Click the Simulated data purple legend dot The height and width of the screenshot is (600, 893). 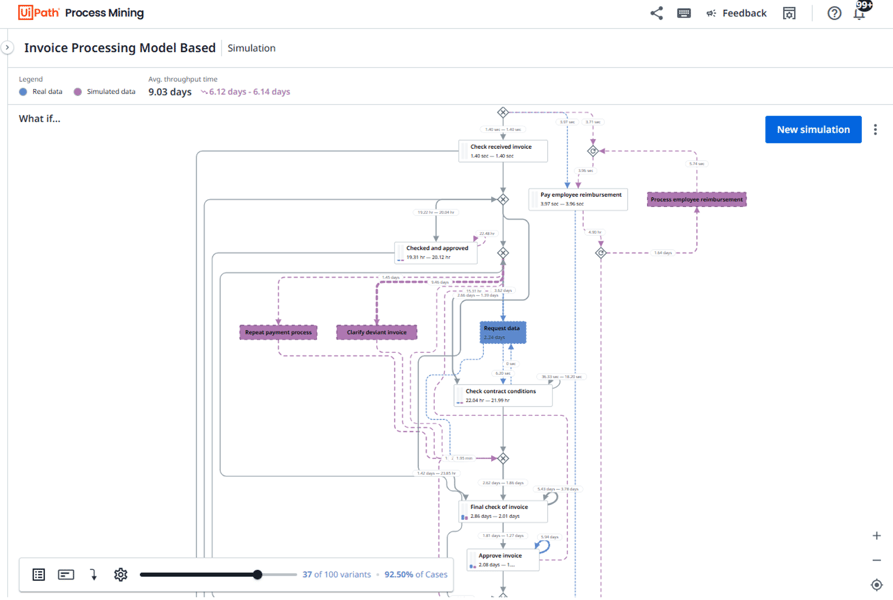(77, 92)
